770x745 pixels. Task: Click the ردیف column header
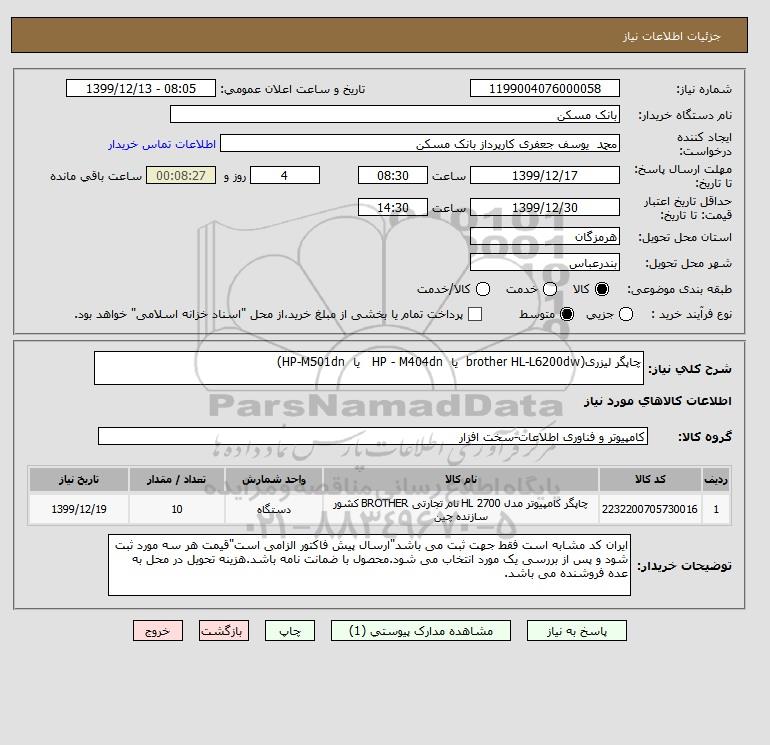tap(716, 479)
